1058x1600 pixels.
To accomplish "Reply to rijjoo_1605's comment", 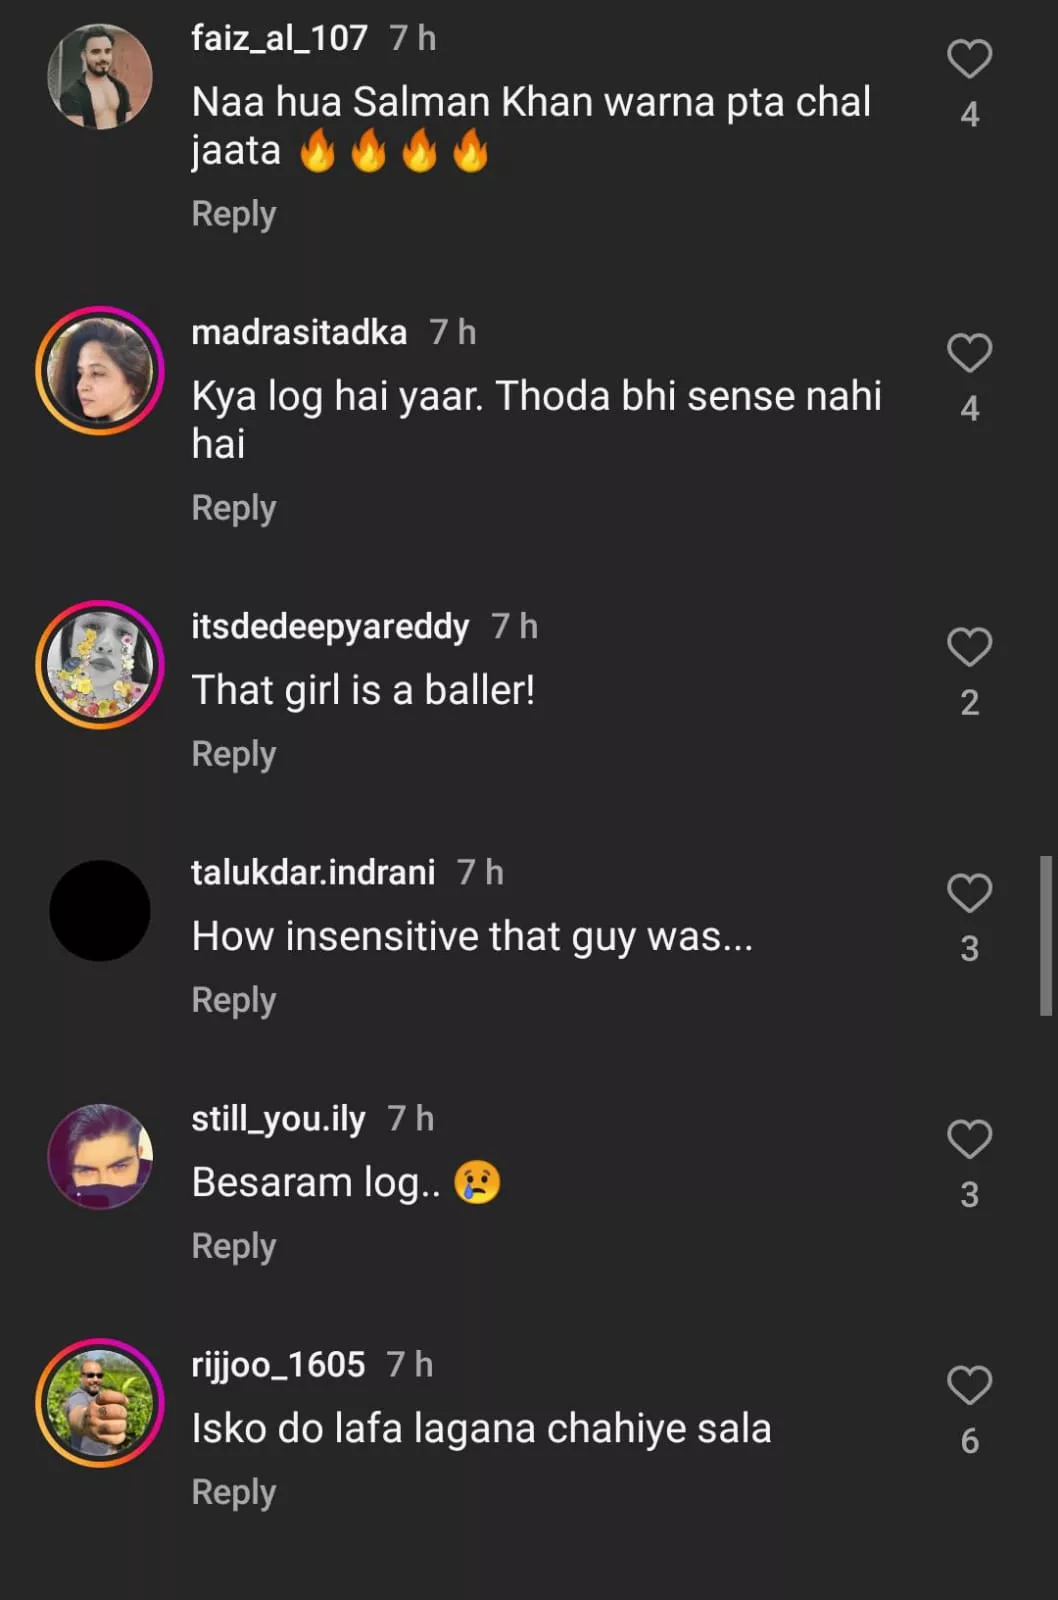I will [233, 1492].
